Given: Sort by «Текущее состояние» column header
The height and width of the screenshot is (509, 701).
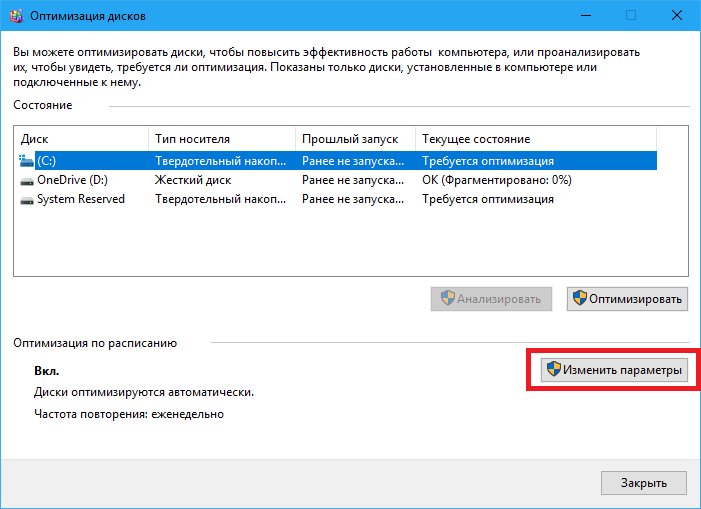Looking at the screenshot, I should (x=536, y=139).
